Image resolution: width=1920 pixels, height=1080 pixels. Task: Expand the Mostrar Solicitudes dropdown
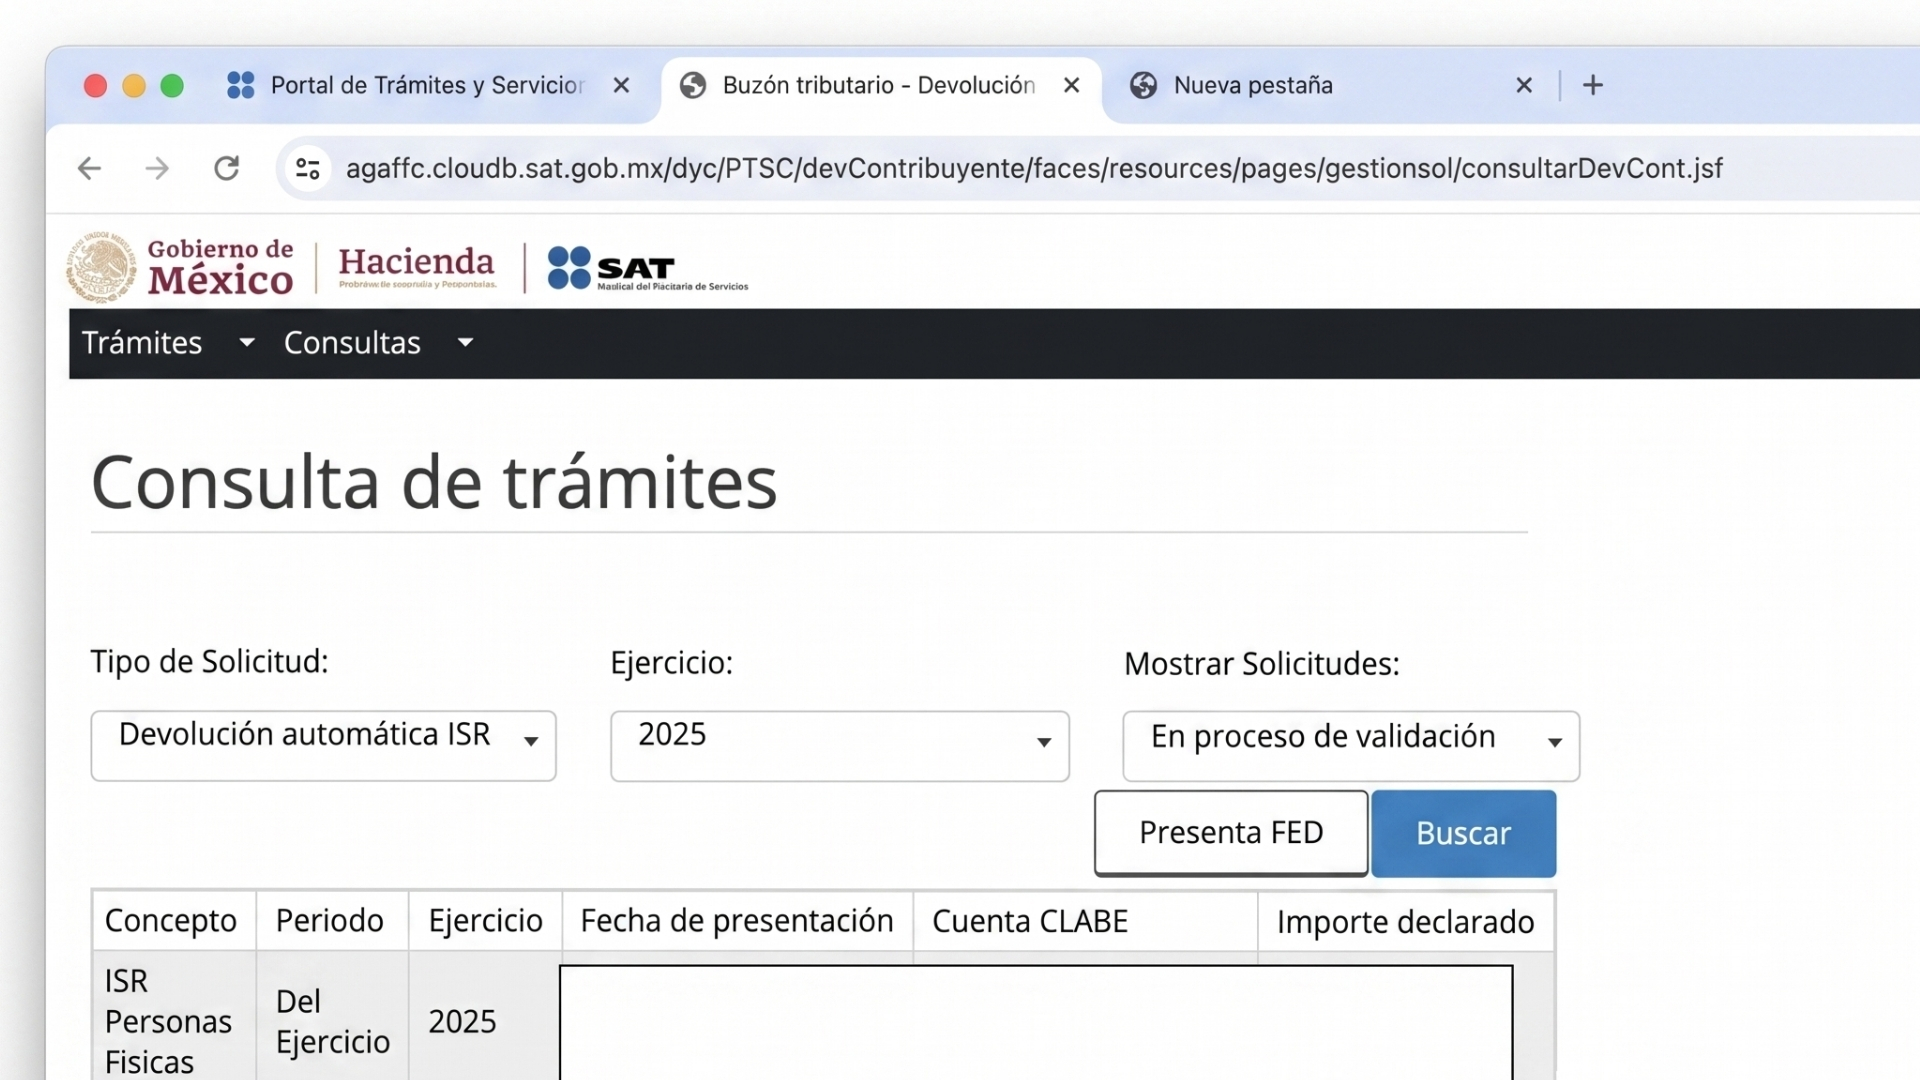[1351, 746]
